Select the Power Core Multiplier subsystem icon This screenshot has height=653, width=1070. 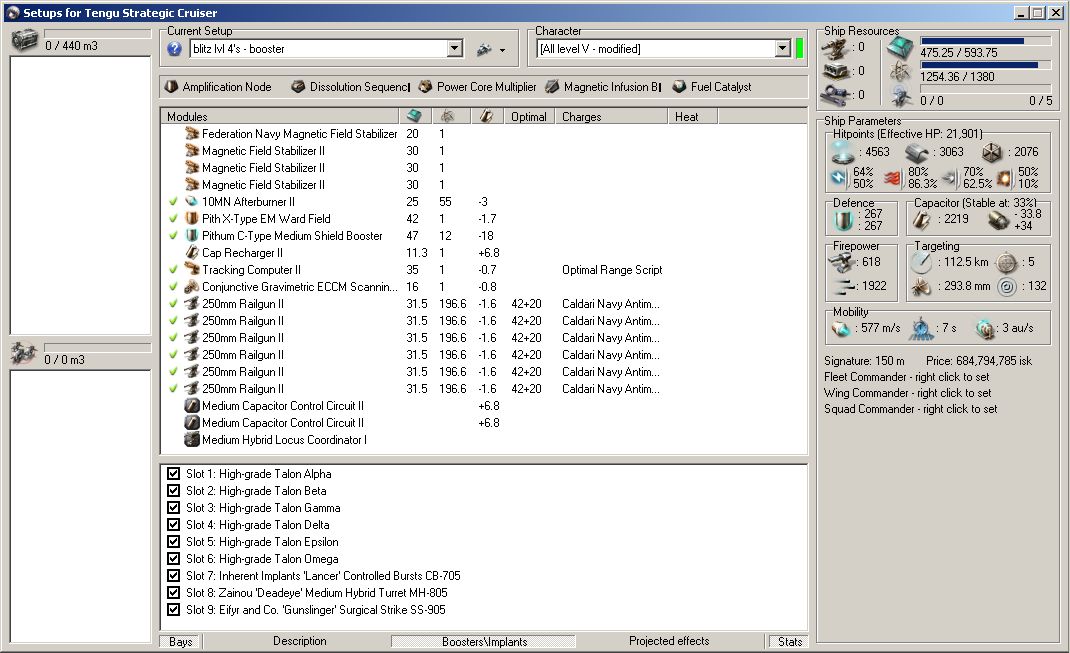click(x=425, y=87)
